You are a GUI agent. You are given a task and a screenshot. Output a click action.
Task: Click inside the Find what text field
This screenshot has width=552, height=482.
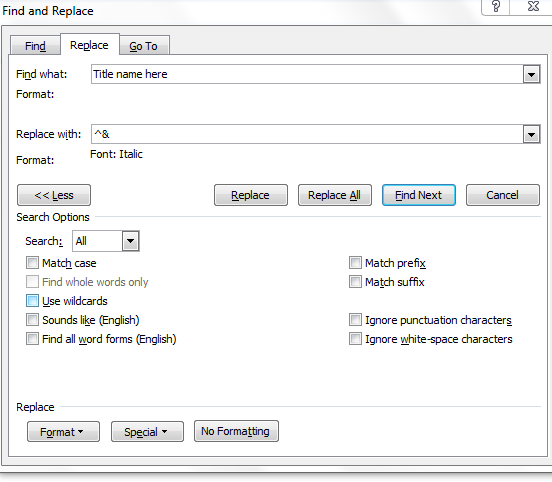(307, 74)
